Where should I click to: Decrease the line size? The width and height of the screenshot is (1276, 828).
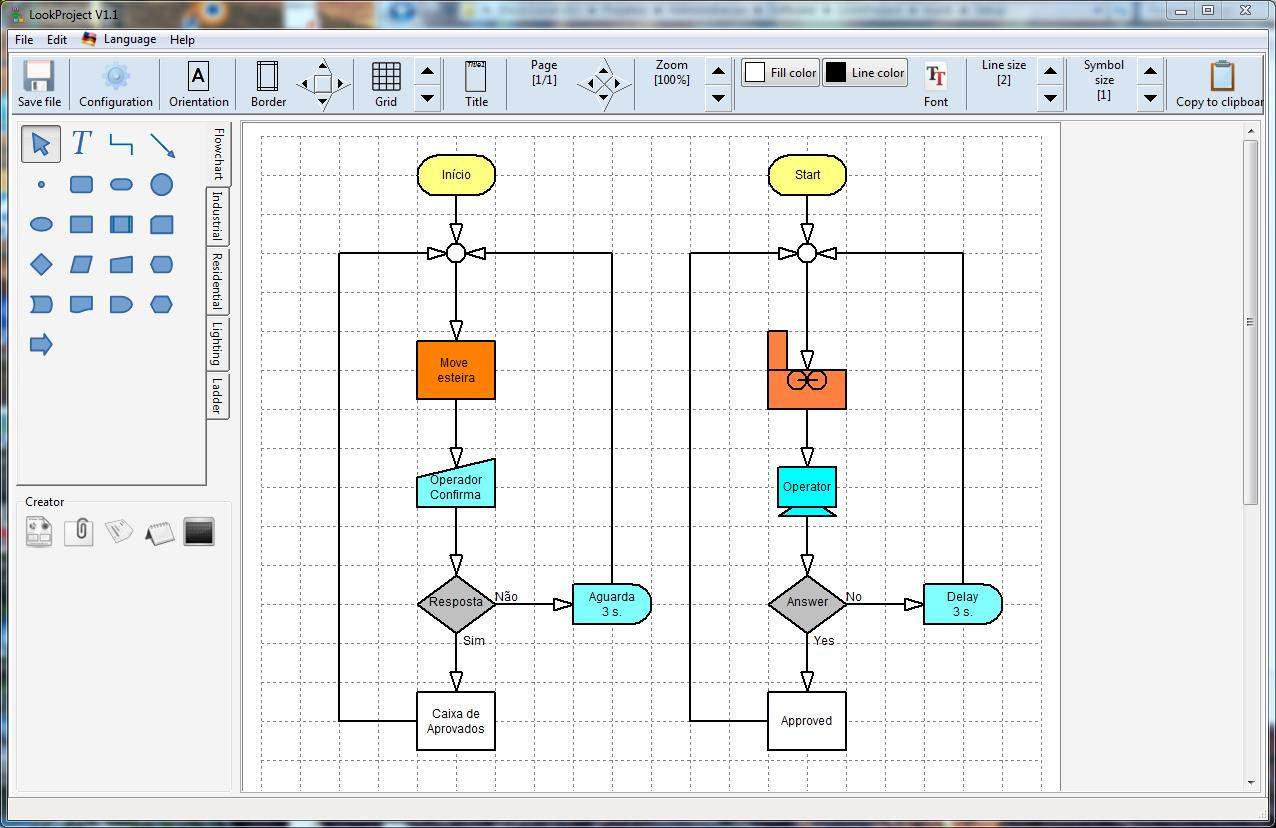1049,98
